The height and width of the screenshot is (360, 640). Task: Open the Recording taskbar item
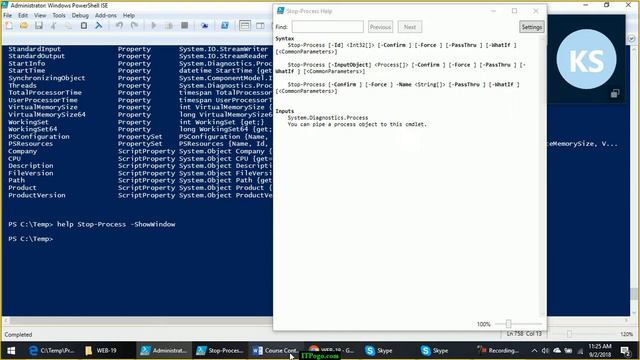pyautogui.click(x=499, y=351)
